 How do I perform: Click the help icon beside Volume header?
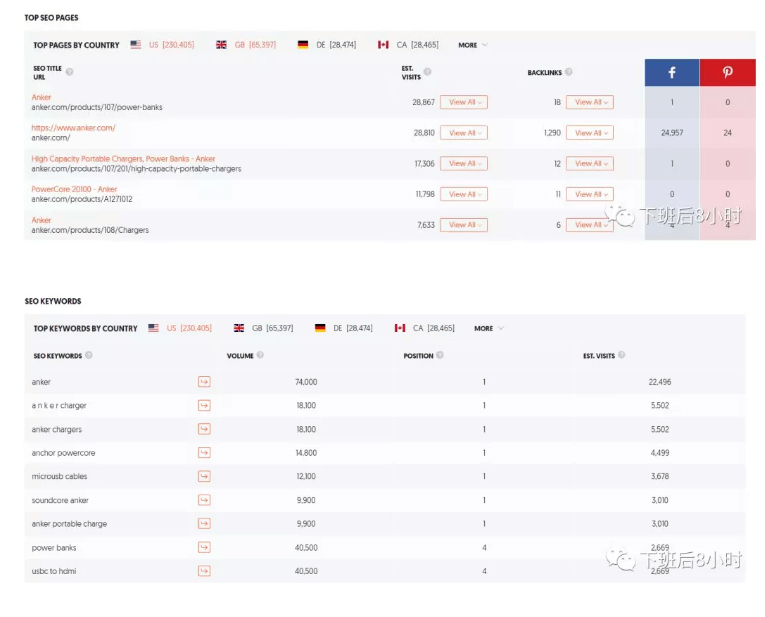261,355
